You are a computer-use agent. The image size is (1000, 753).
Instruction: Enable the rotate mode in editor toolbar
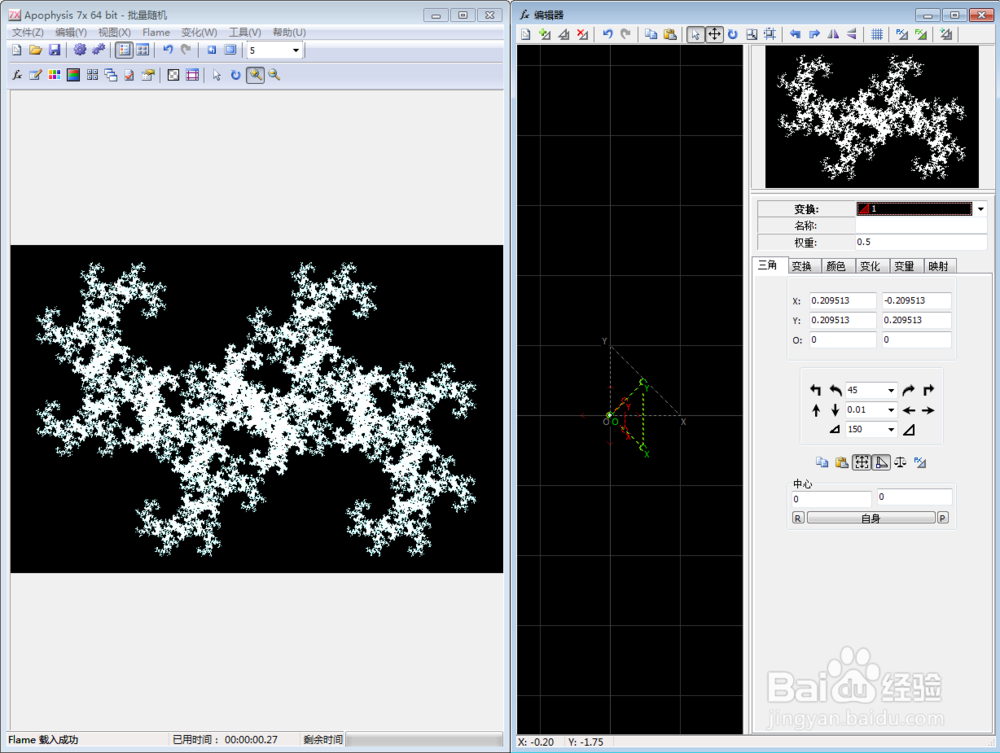point(733,34)
